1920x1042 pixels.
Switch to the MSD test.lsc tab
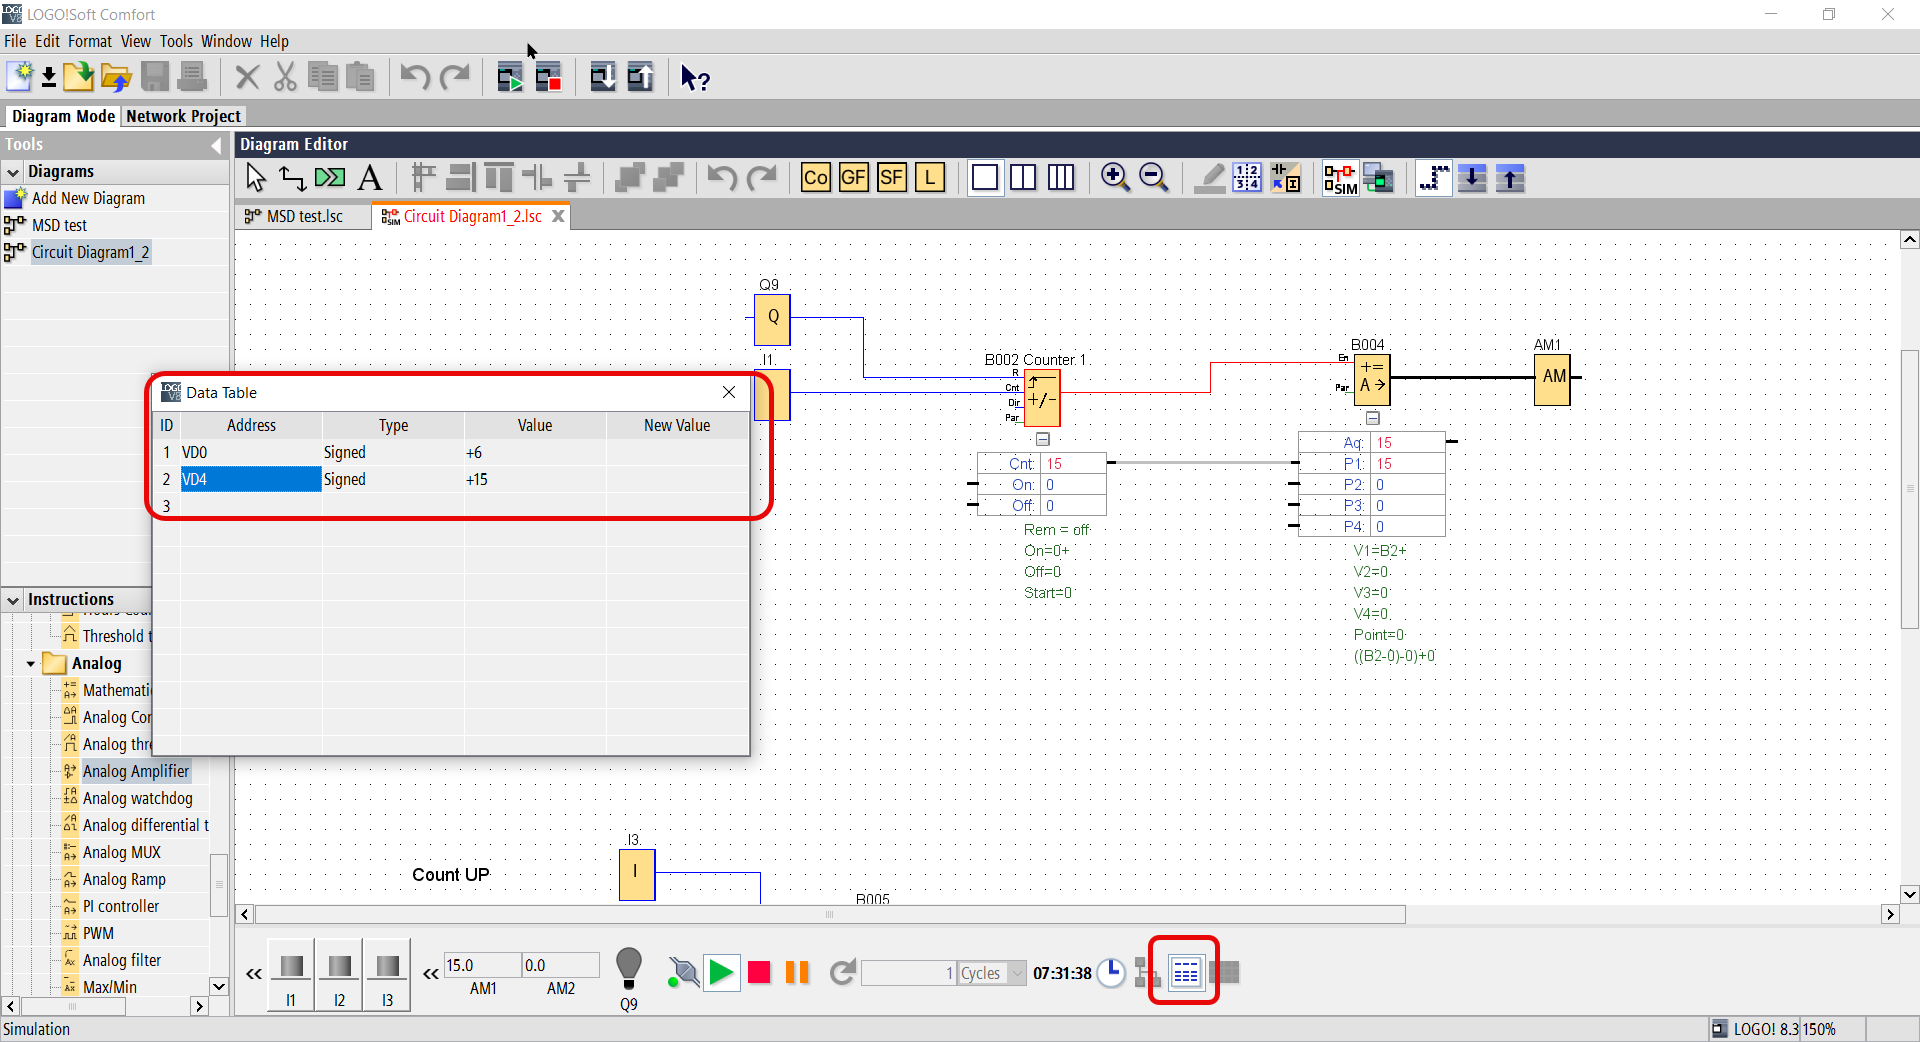pyautogui.click(x=303, y=216)
